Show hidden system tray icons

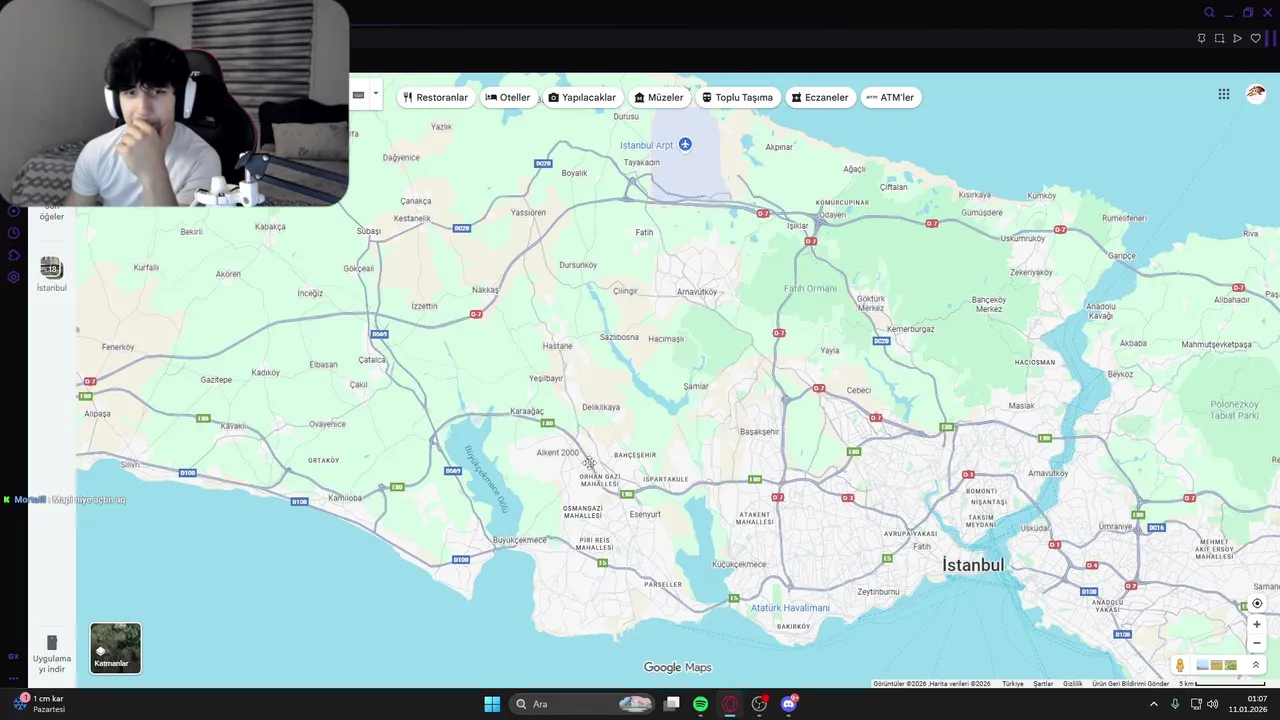pyautogui.click(x=1153, y=704)
